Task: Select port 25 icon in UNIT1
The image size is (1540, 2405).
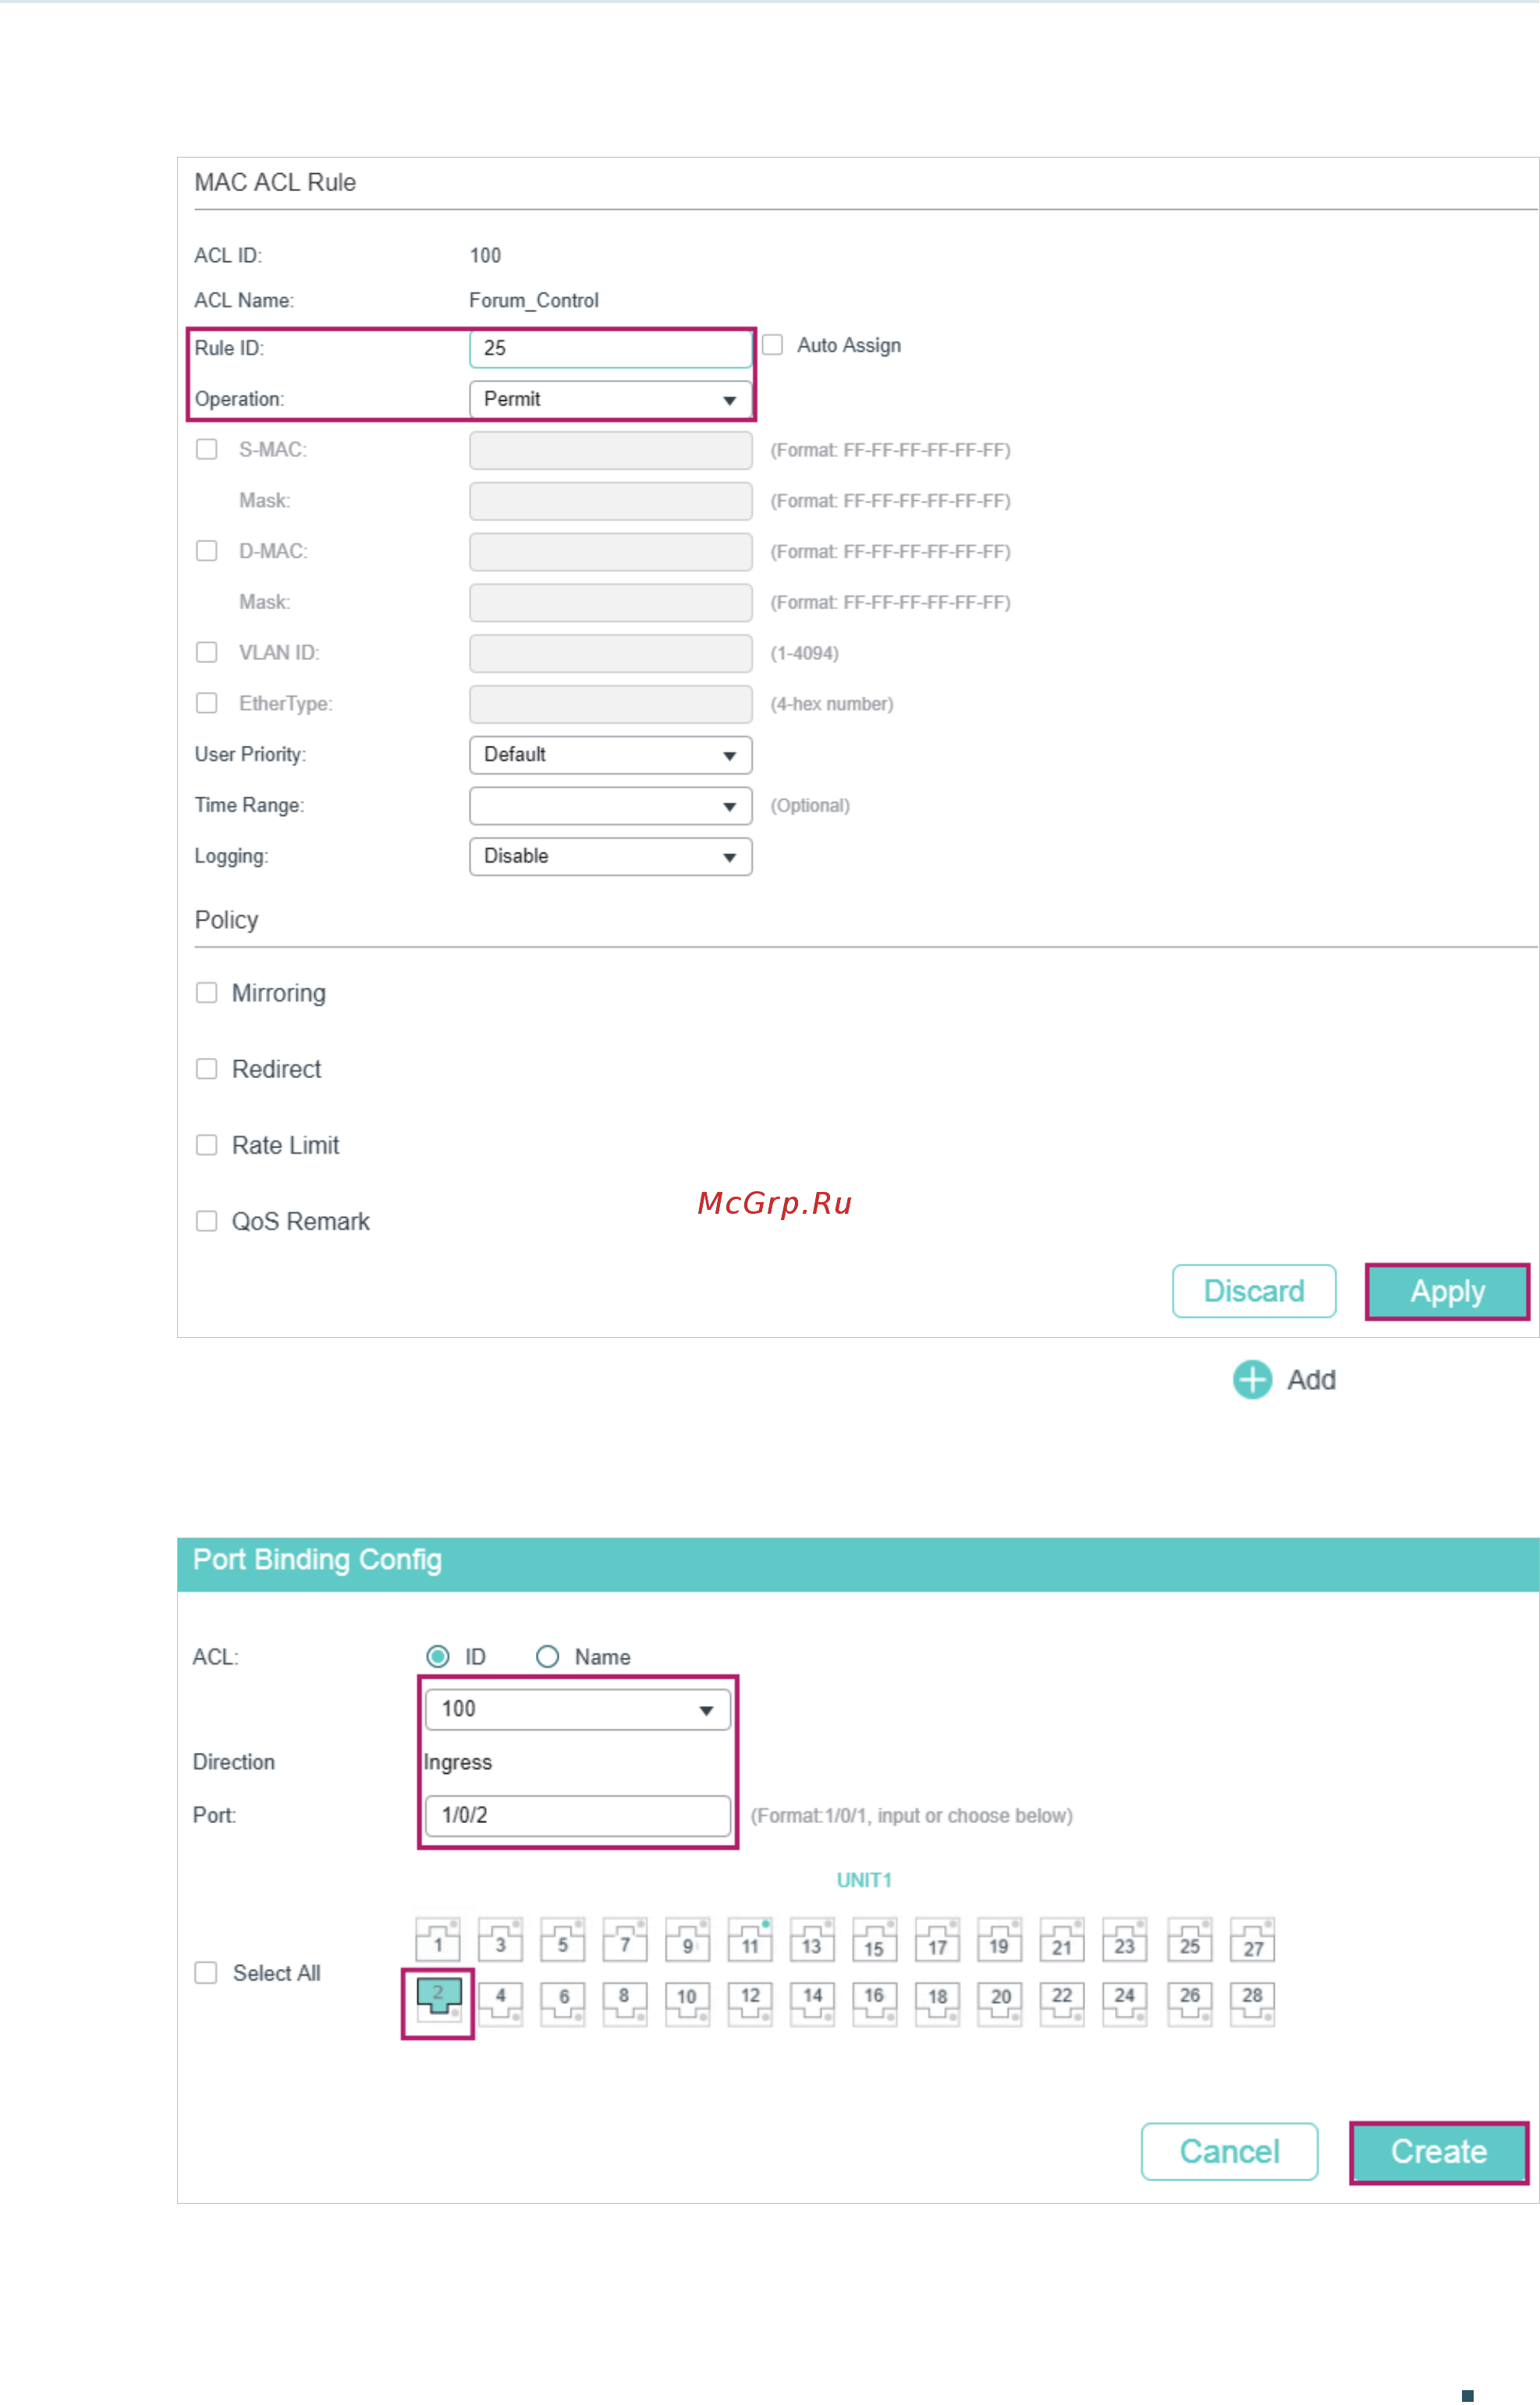Action: tap(1190, 1941)
